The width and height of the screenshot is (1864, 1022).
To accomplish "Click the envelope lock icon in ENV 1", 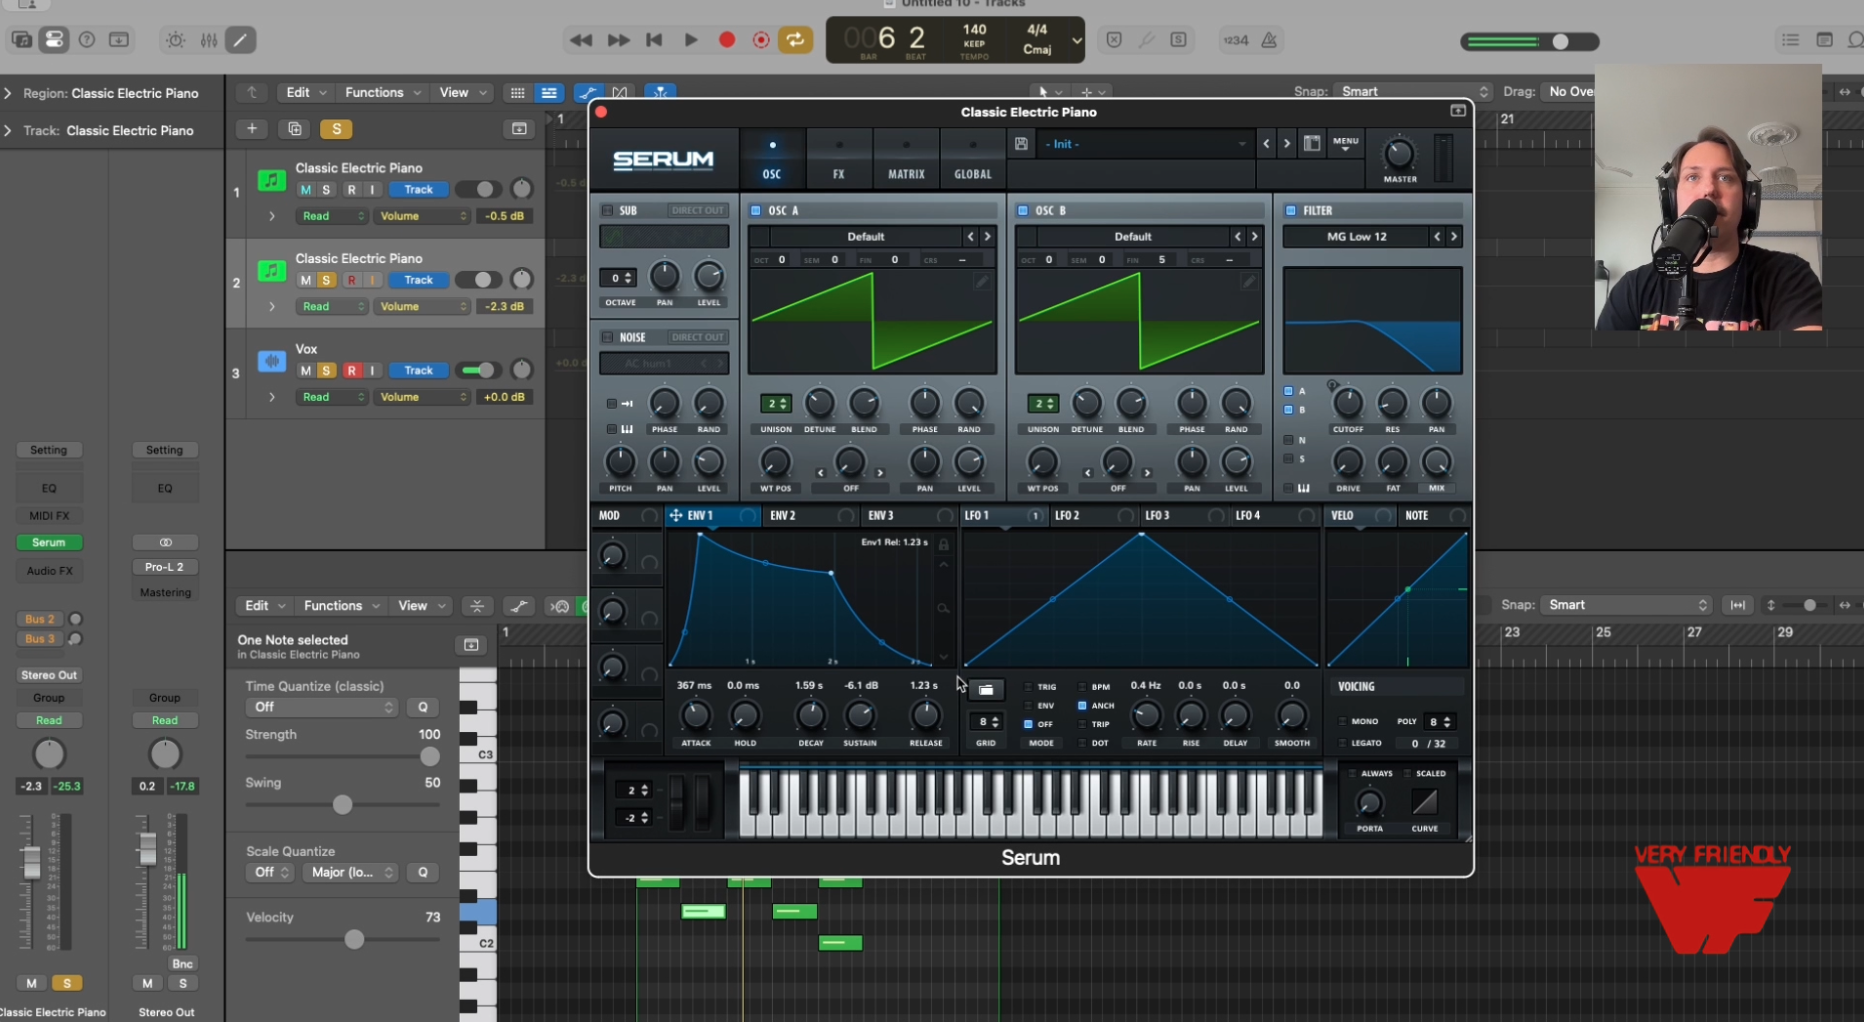I will [x=943, y=545].
